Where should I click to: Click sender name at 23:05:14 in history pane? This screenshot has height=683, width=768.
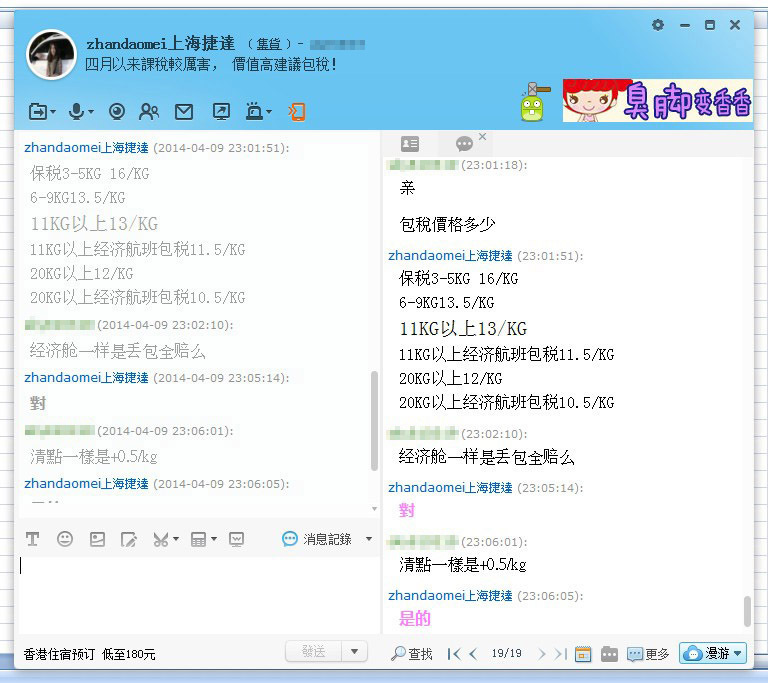coord(450,488)
